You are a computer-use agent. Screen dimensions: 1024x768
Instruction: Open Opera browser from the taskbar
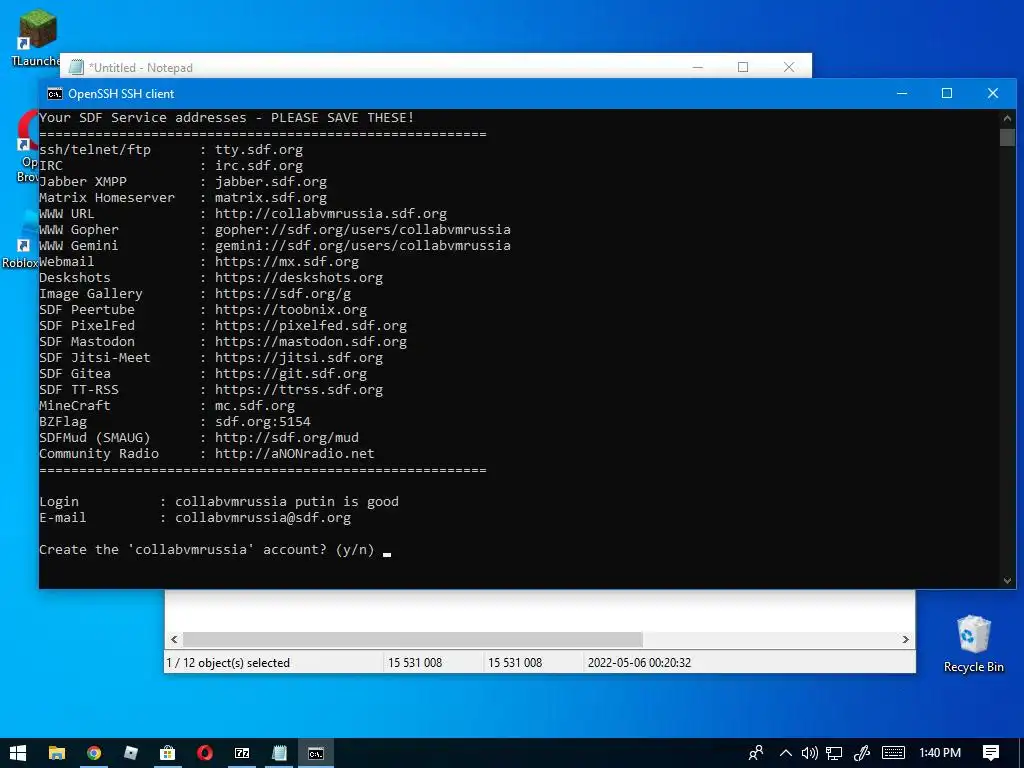point(205,753)
